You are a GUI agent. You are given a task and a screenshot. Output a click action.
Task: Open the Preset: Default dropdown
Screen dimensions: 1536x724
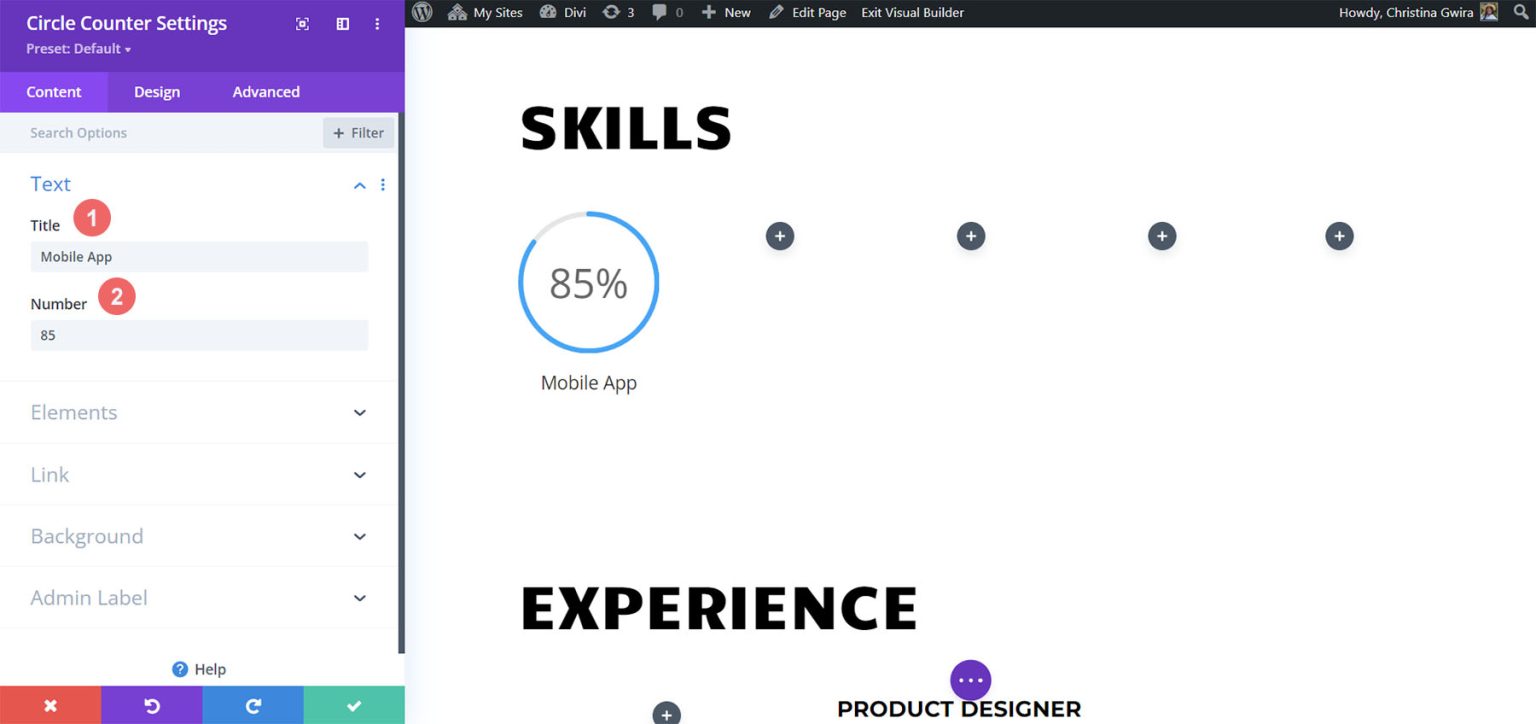click(78, 49)
